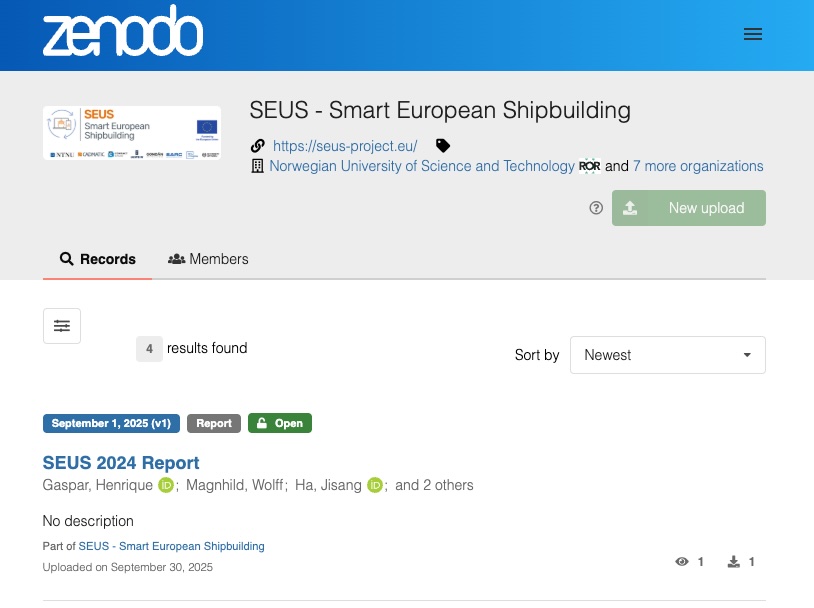This screenshot has width=814, height=608.
Task: Open the Sort by Newest dropdown
Action: [667, 355]
